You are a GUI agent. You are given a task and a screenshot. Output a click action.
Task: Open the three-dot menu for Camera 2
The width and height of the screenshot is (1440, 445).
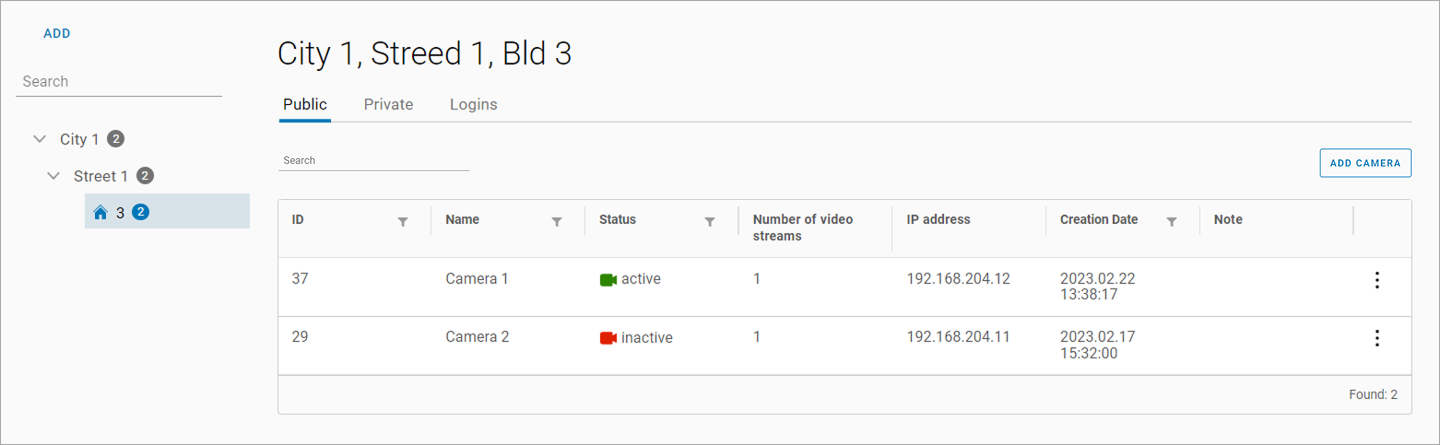[1377, 338]
